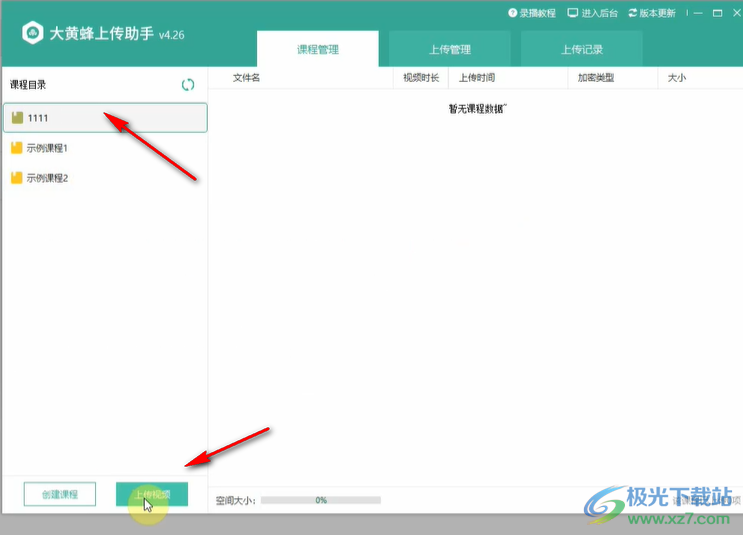Check for updates via 版本更新
The height and width of the screenshot is (535, 743).
tap(652, 13)
